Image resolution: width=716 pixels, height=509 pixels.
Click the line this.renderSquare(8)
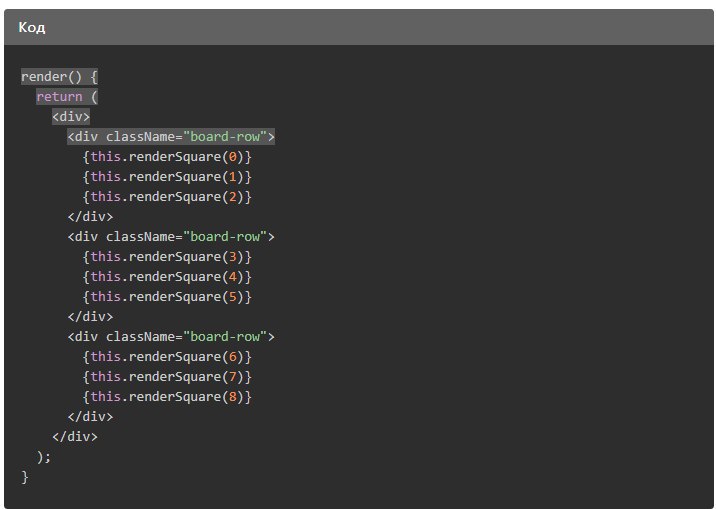pyautogui.click(x=167, y=397)
